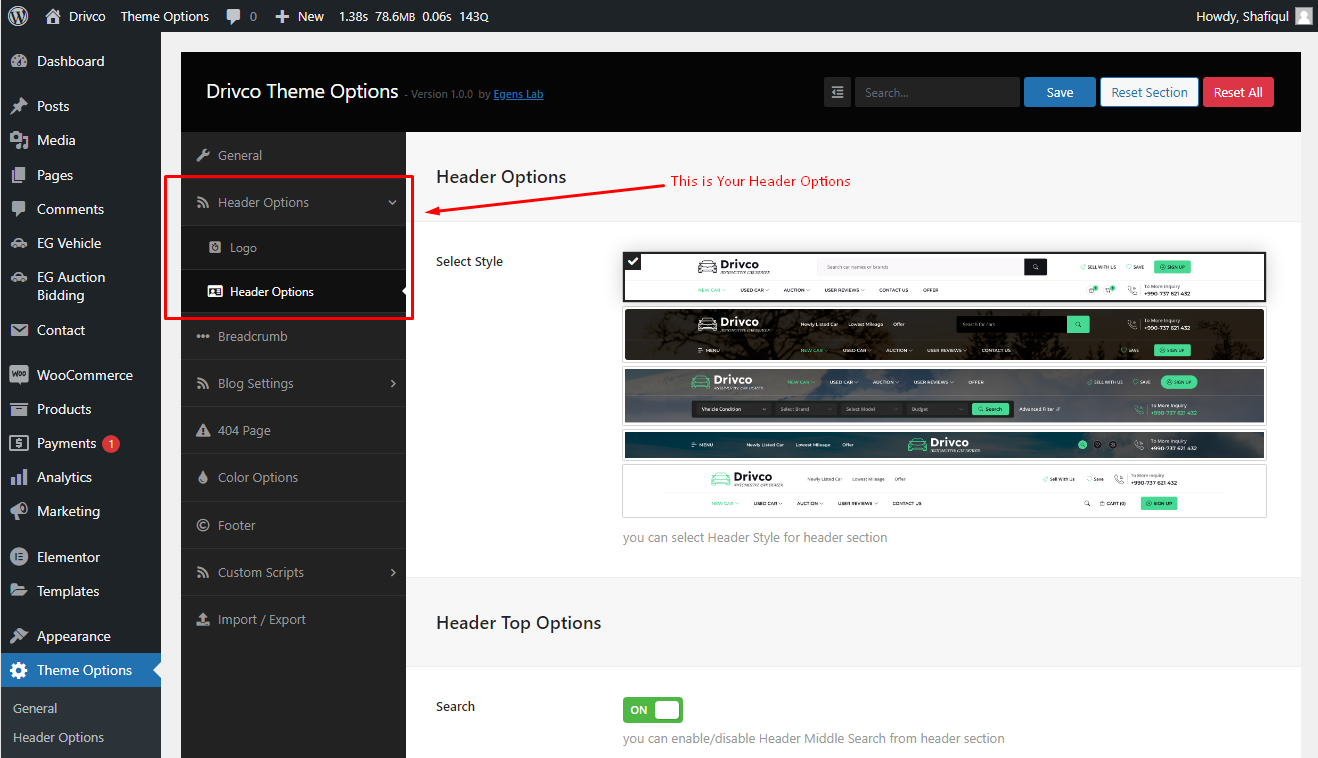Open the Breadcrumb section
Image resolution: width=1318 pixels, height=758 pixels.
[293, 336]
